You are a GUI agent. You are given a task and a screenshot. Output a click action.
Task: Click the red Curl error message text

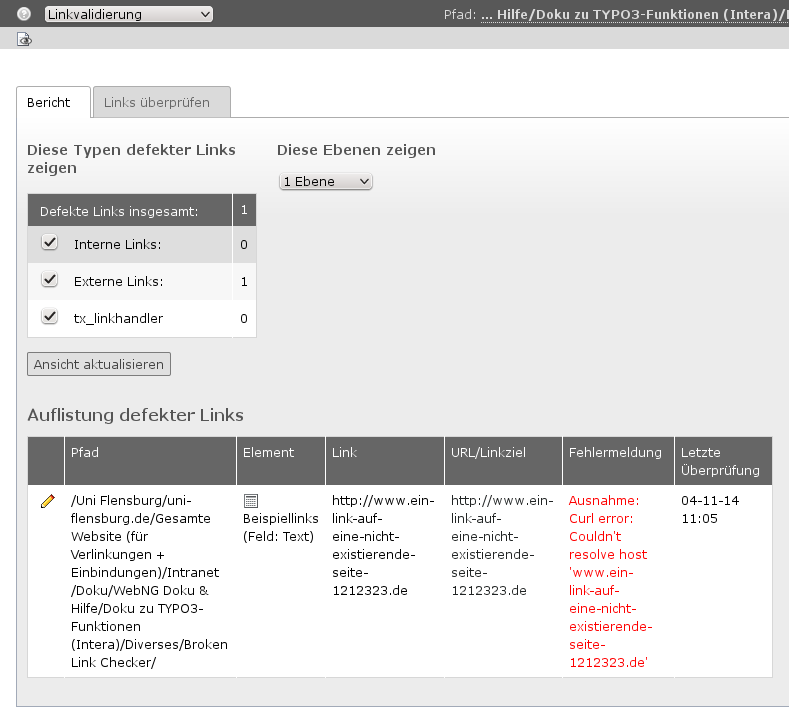click(610, 580)
